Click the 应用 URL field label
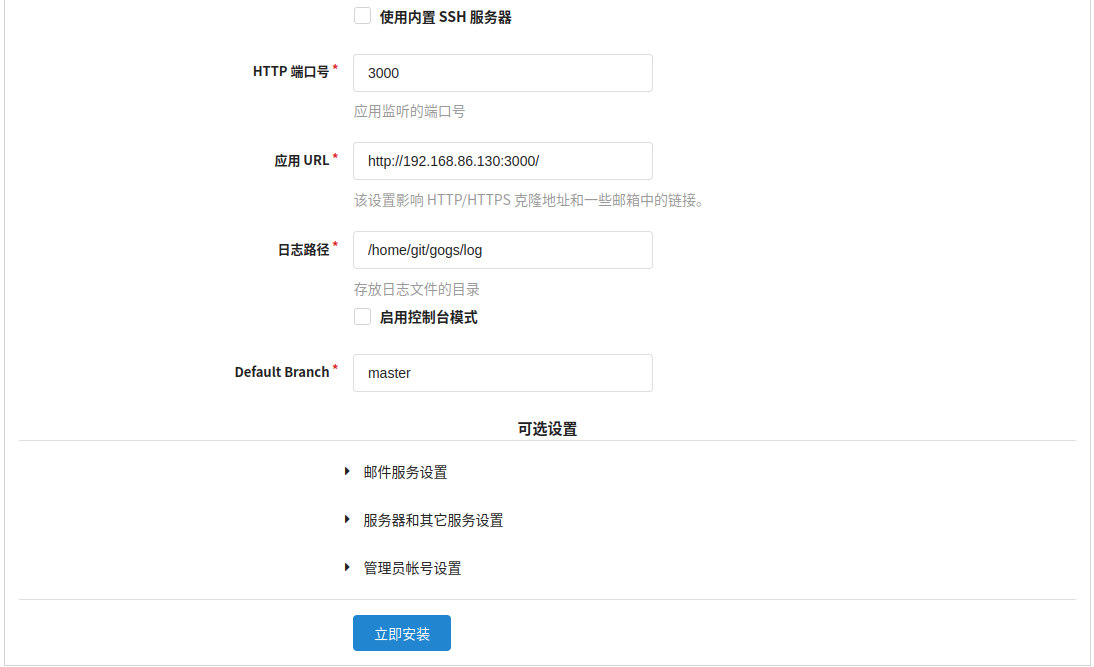 [x=301, y=161]
